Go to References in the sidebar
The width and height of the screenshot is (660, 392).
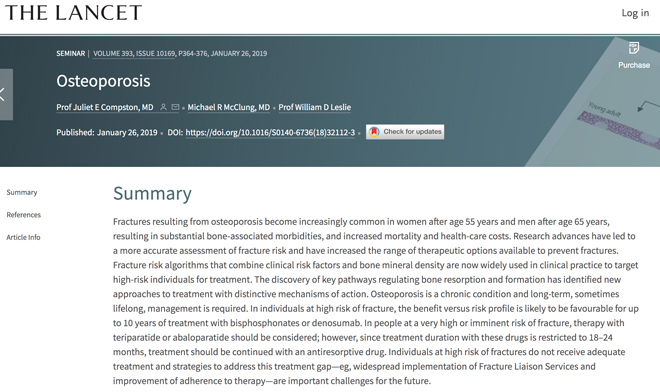tap(24, 215)
